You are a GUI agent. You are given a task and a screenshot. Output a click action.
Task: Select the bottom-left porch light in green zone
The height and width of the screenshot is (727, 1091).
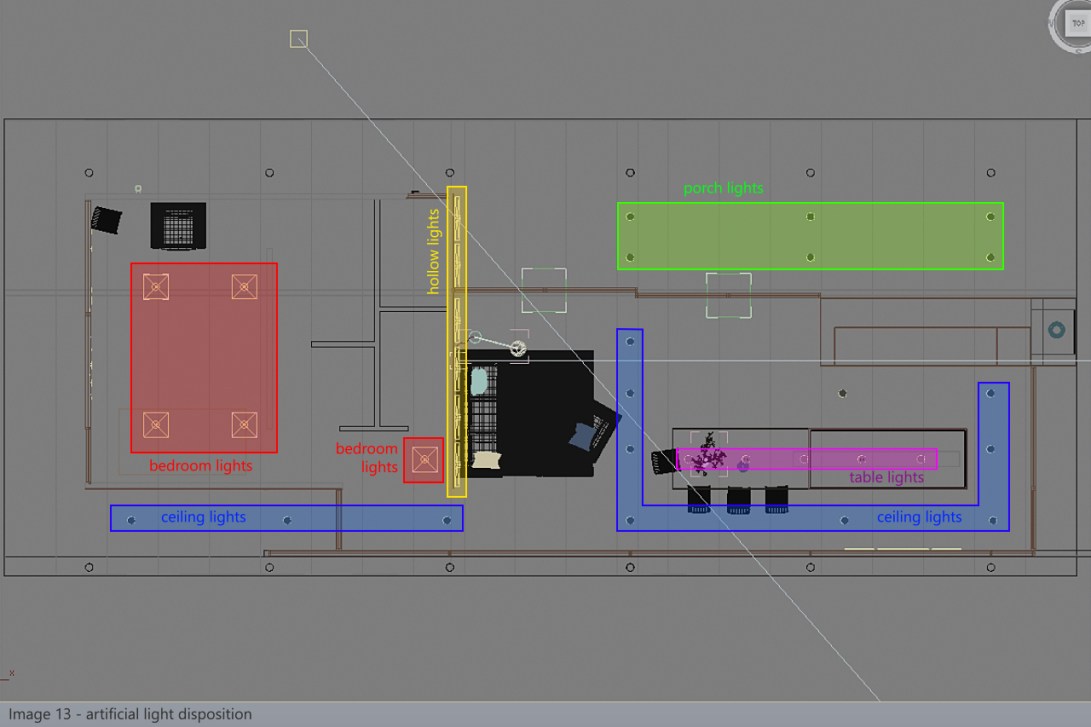(630, 257)
